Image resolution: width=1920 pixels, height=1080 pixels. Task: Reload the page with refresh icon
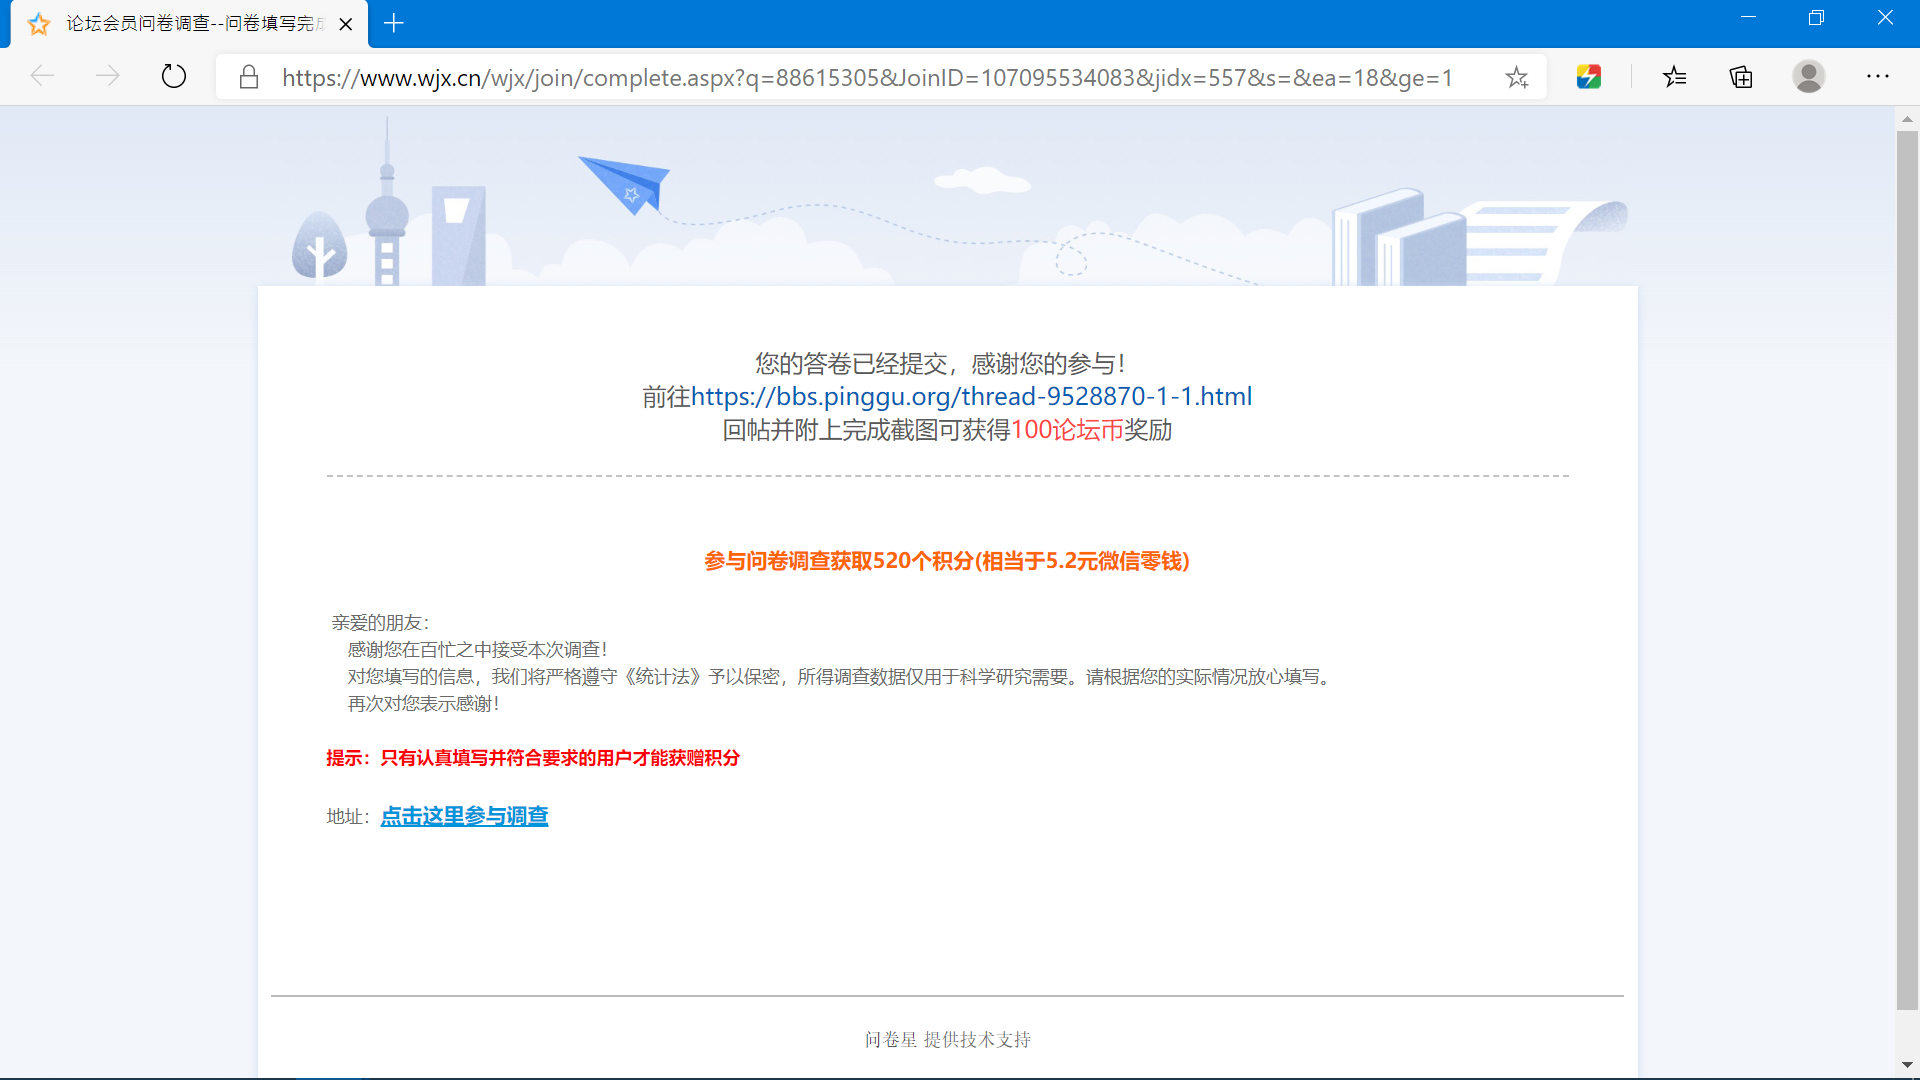coord(174,76)
